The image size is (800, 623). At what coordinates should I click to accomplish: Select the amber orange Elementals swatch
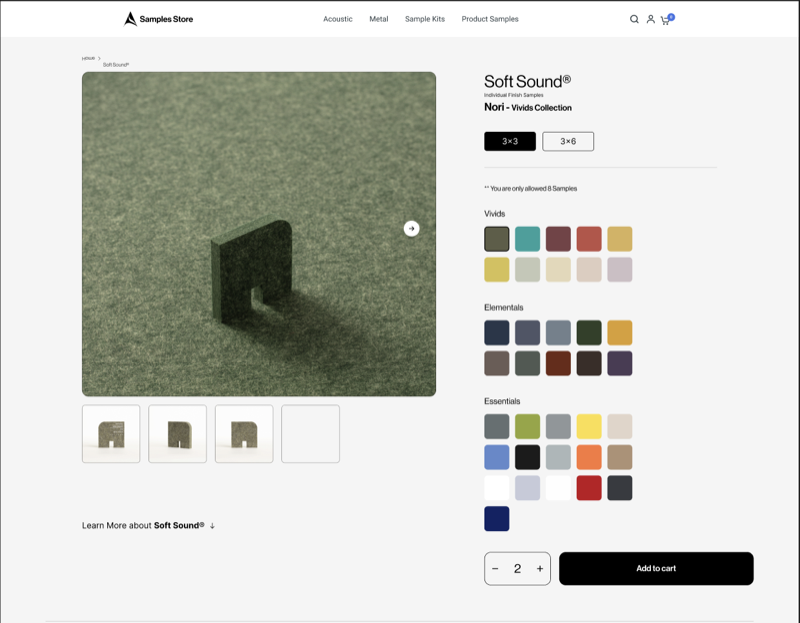click(619, 333)
